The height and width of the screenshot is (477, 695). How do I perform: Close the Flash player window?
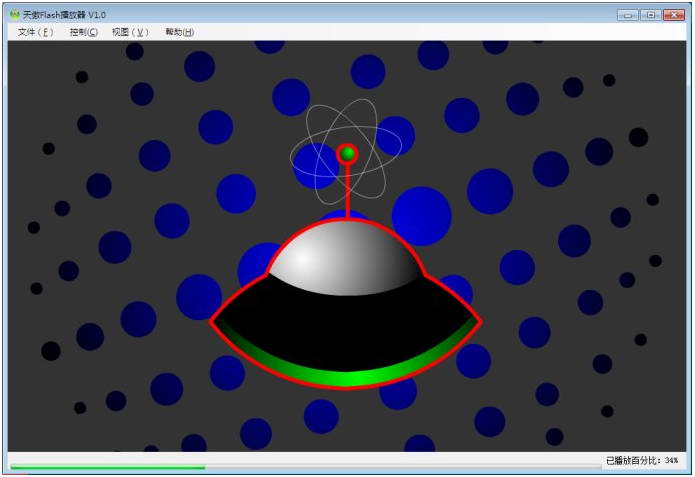(x=674, y=15)
